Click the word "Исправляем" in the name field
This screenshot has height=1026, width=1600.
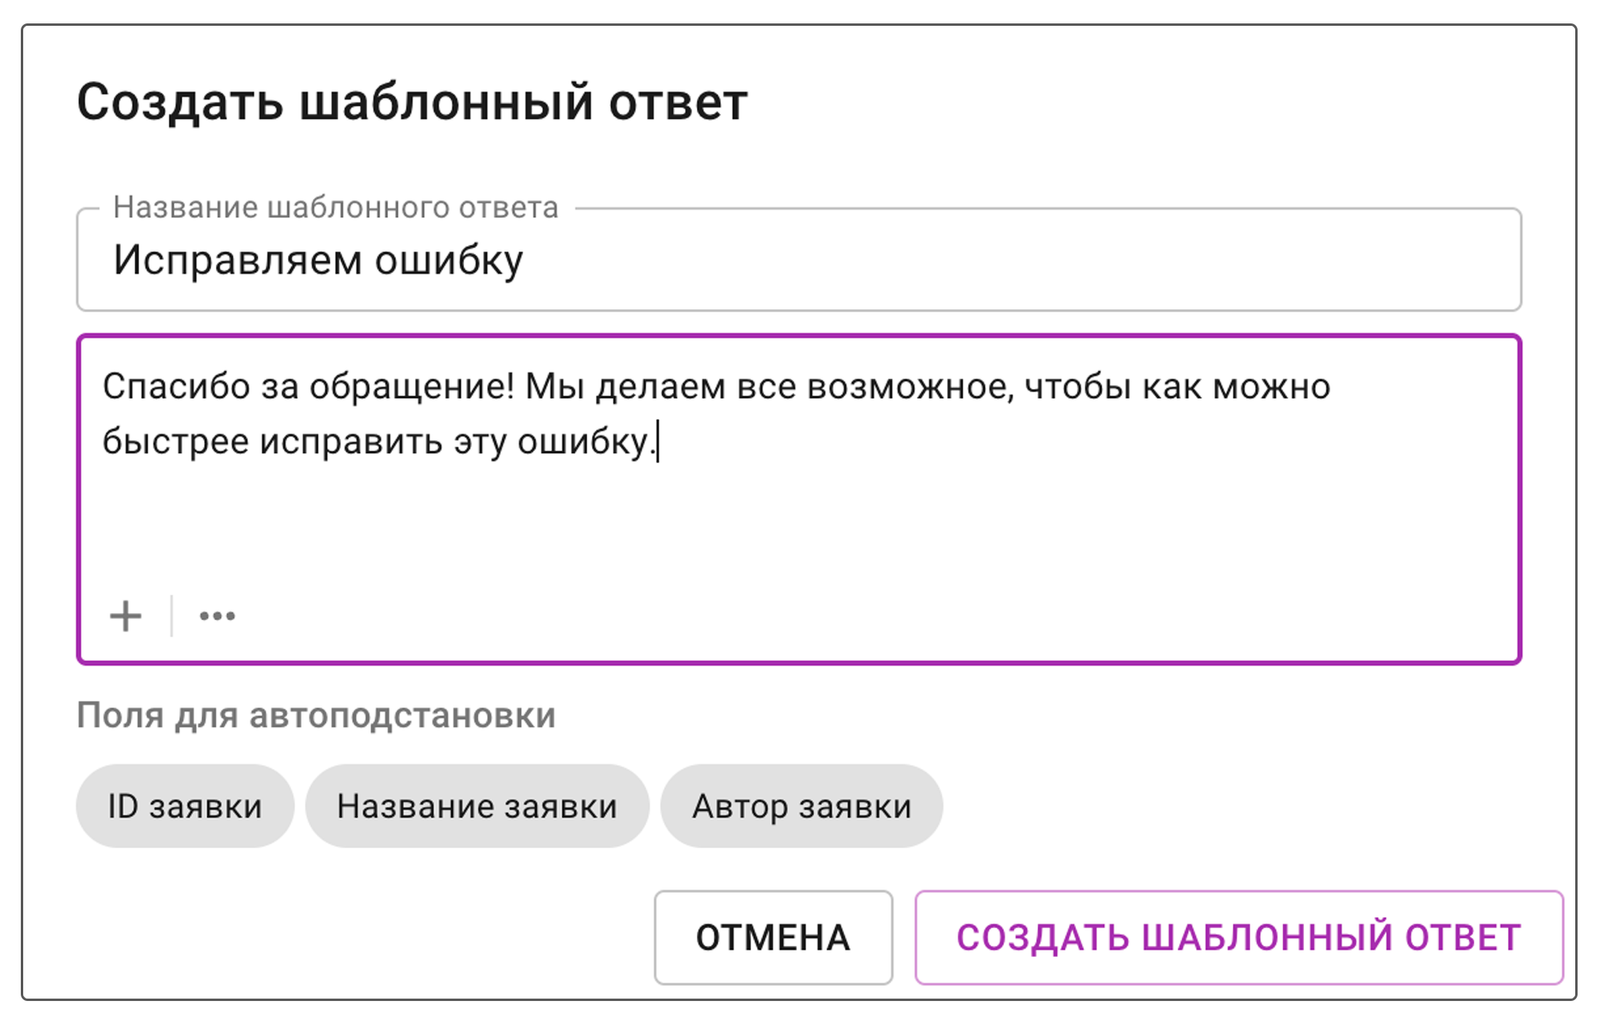tap(237, 261)
